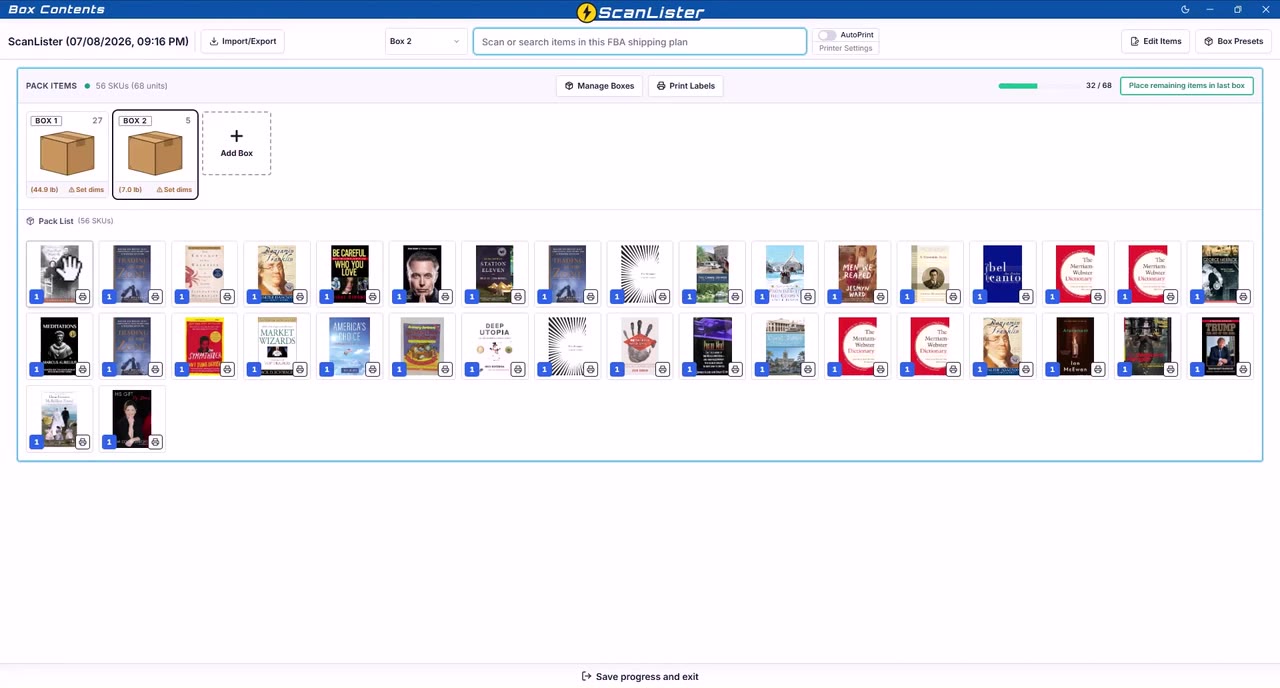Save progress and exit
The image size is (1280, 688).
[x=640, y=677]
